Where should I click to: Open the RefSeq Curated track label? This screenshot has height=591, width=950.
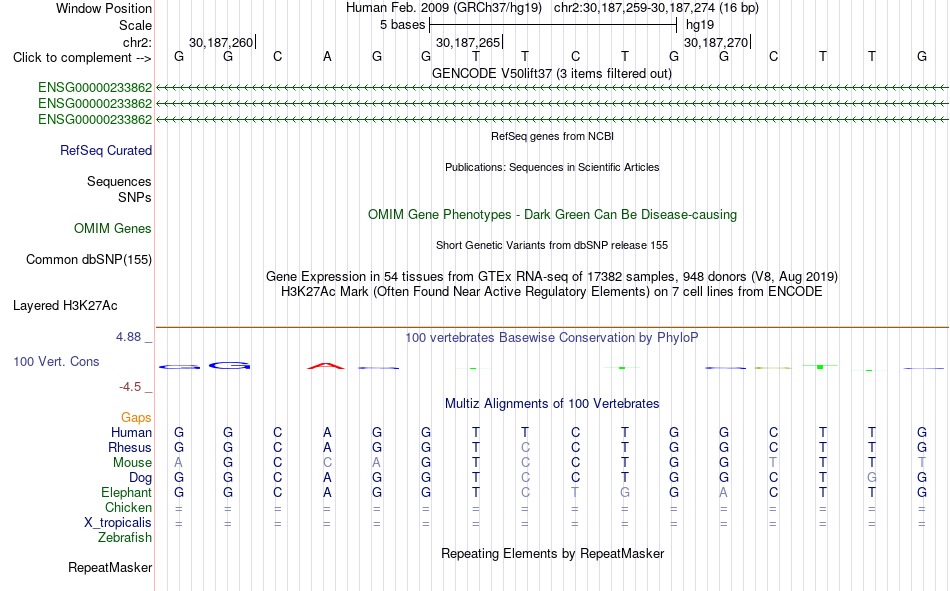click(x=106, y=150)
